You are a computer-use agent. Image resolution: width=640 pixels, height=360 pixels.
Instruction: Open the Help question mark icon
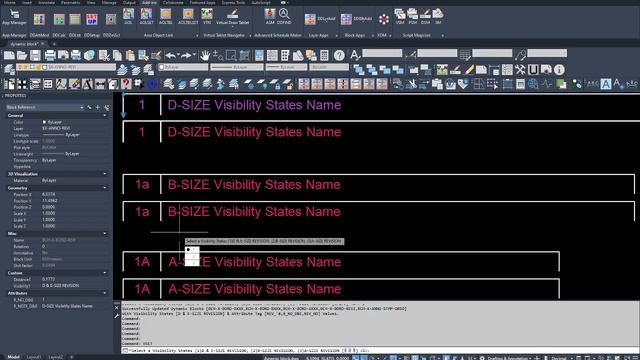coord(339,55)
